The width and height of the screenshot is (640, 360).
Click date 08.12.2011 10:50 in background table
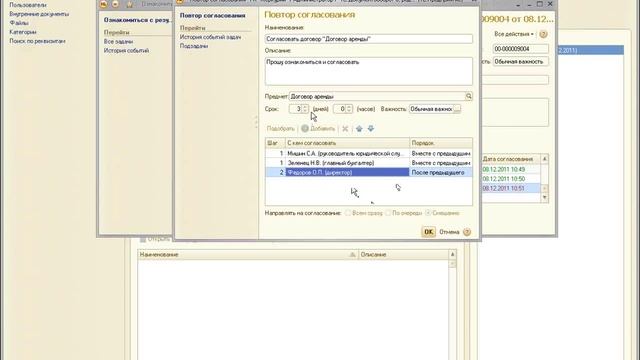[x=504, y=179]
